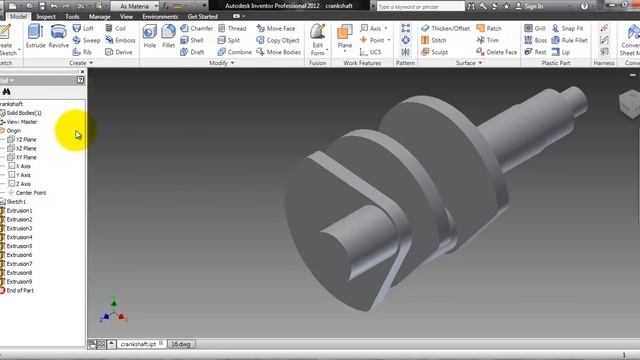This screenshot has width=640, height=360.
Task: Click the Stitch surface tool
Action: tap(433, 40)
